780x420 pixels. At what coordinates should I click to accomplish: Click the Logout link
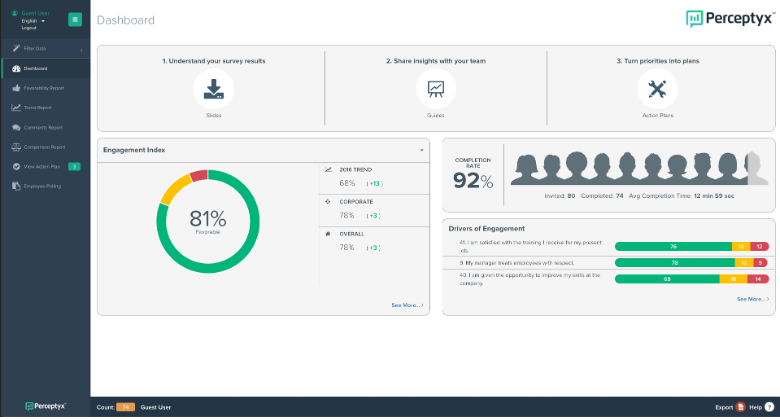pos(29,28)
